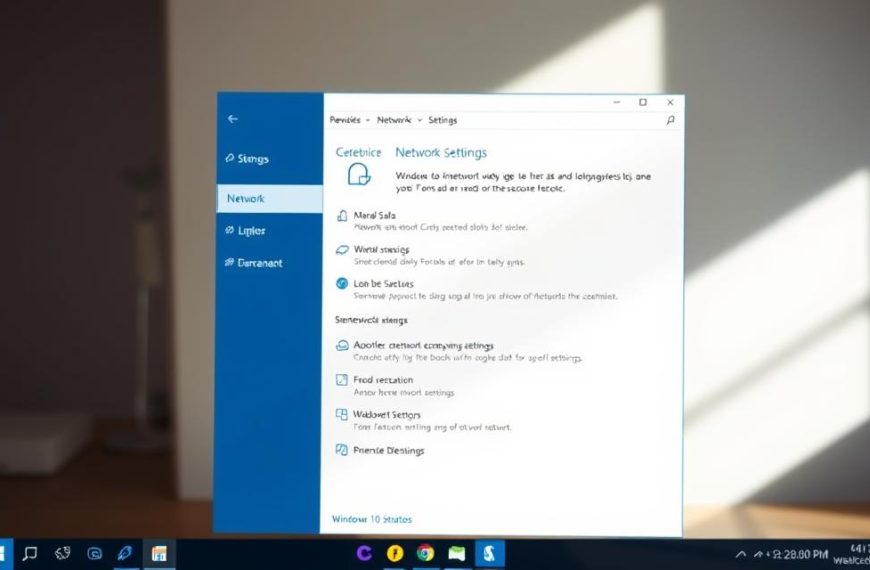The height and width of the screenshot is (570, 870).
Task: Click icon beside Maral Sala
Action: pos(342,215)
